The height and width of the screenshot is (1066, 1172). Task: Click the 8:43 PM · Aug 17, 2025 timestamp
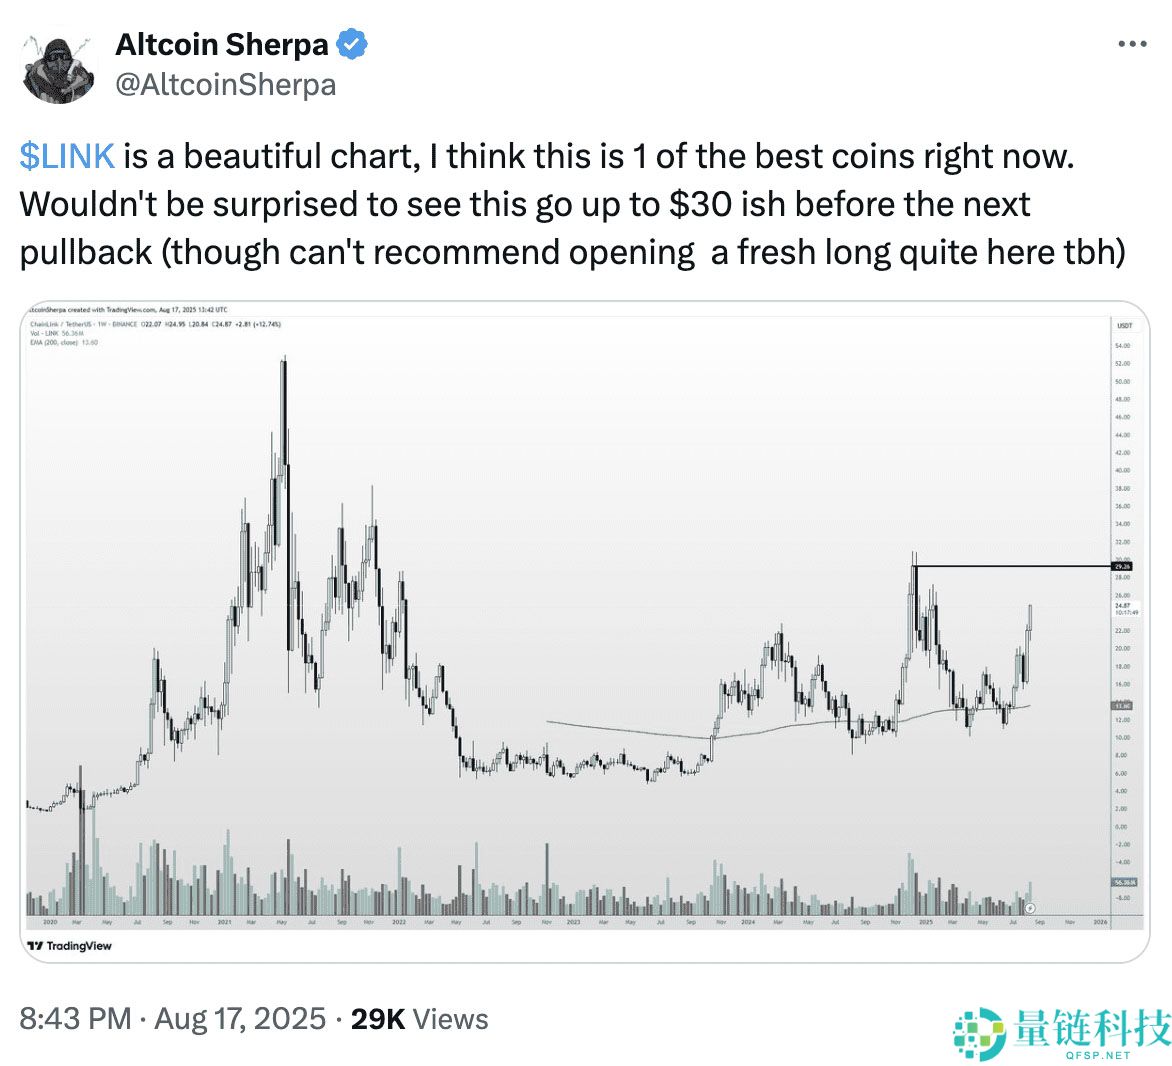coord(173,1019)
